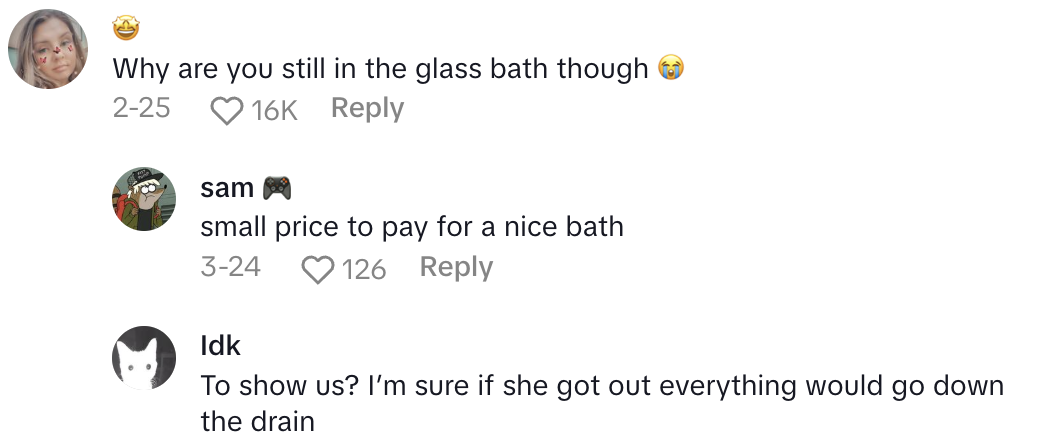Click the game controller emoji beside sam
Image resolution: width=1038 pixels, height=446 pixels.
pyautogui.click(x=276, y=188)
